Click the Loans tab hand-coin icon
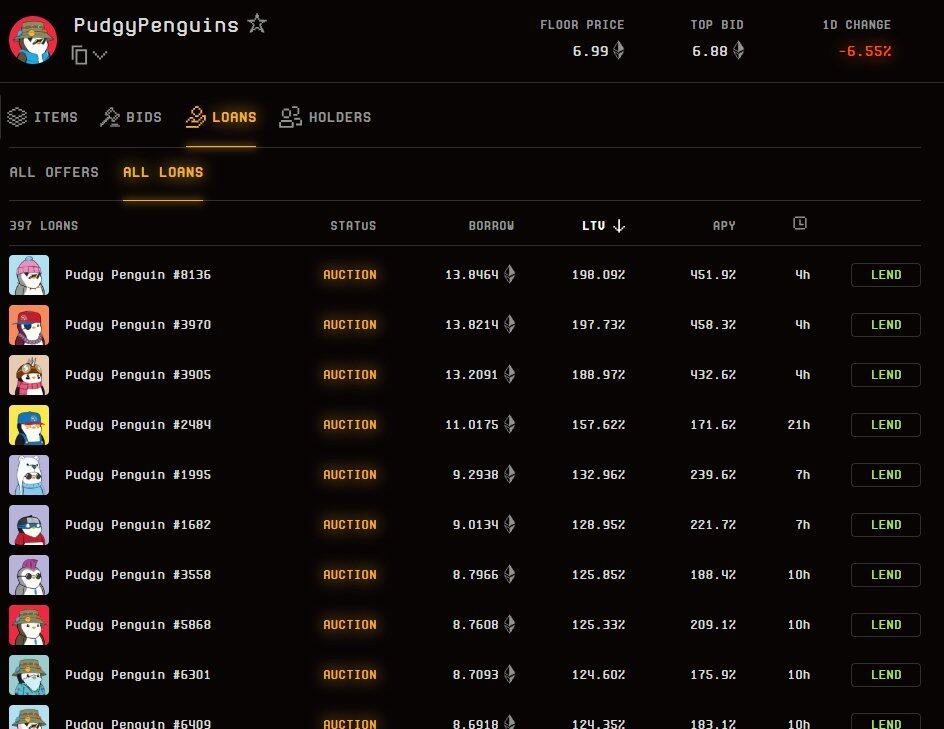This screenshot has height=729, width=944. point(196,117)
